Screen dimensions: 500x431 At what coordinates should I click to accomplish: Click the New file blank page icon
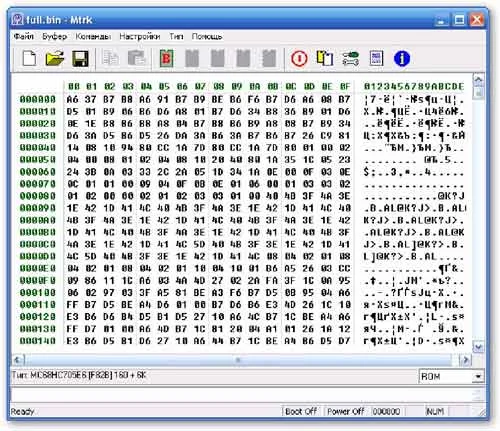pyautogui.click(x=29, y=59)
